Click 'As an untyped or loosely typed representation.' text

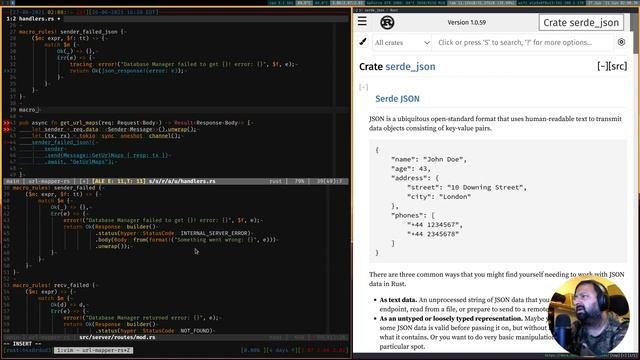coord(451,318)
